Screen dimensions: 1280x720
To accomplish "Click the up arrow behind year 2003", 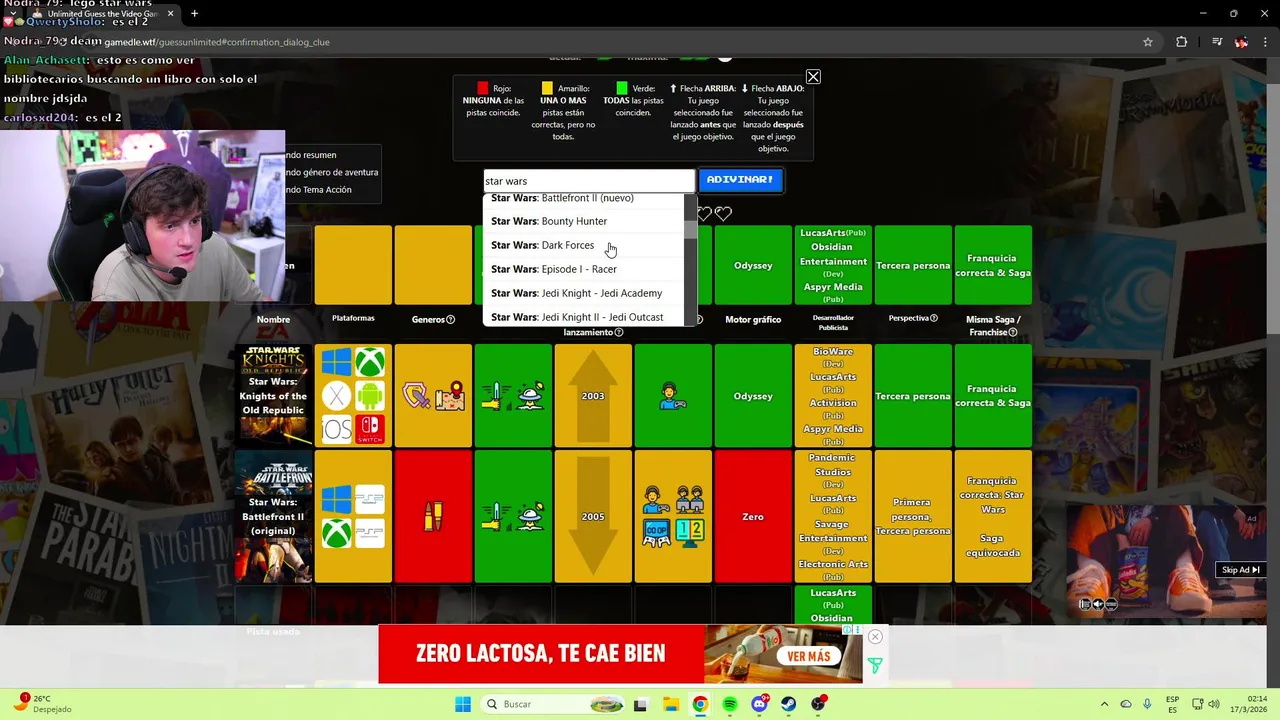I will pos(593,396).
